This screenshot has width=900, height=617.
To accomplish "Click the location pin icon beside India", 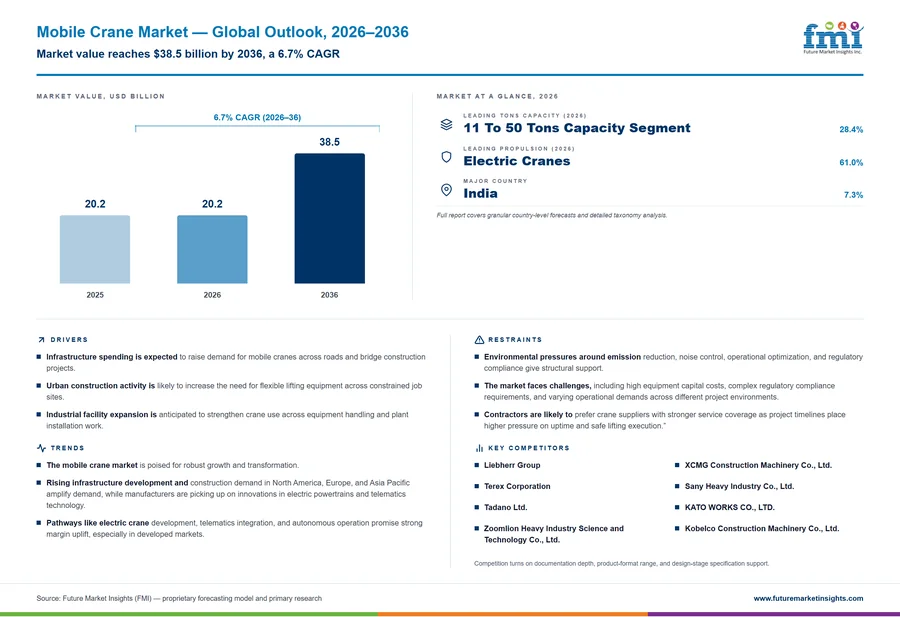I will [446, 190].
